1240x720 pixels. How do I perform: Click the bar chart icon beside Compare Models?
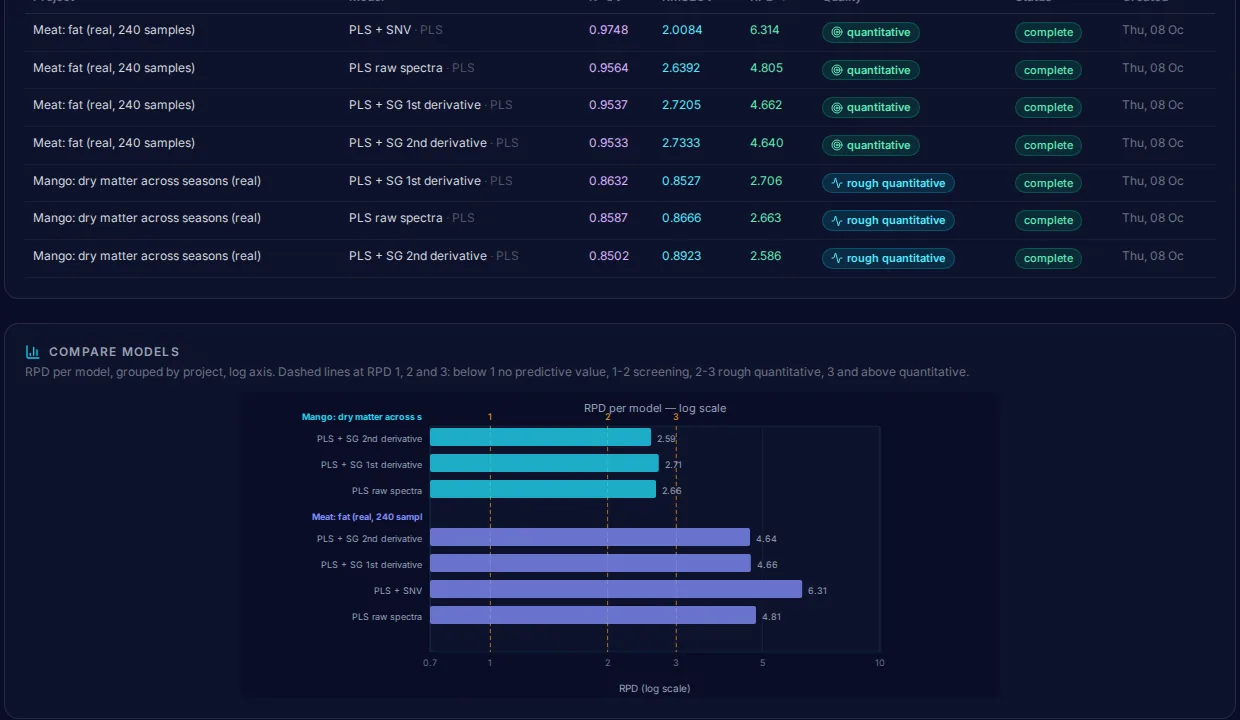click(x=33, y=352)
